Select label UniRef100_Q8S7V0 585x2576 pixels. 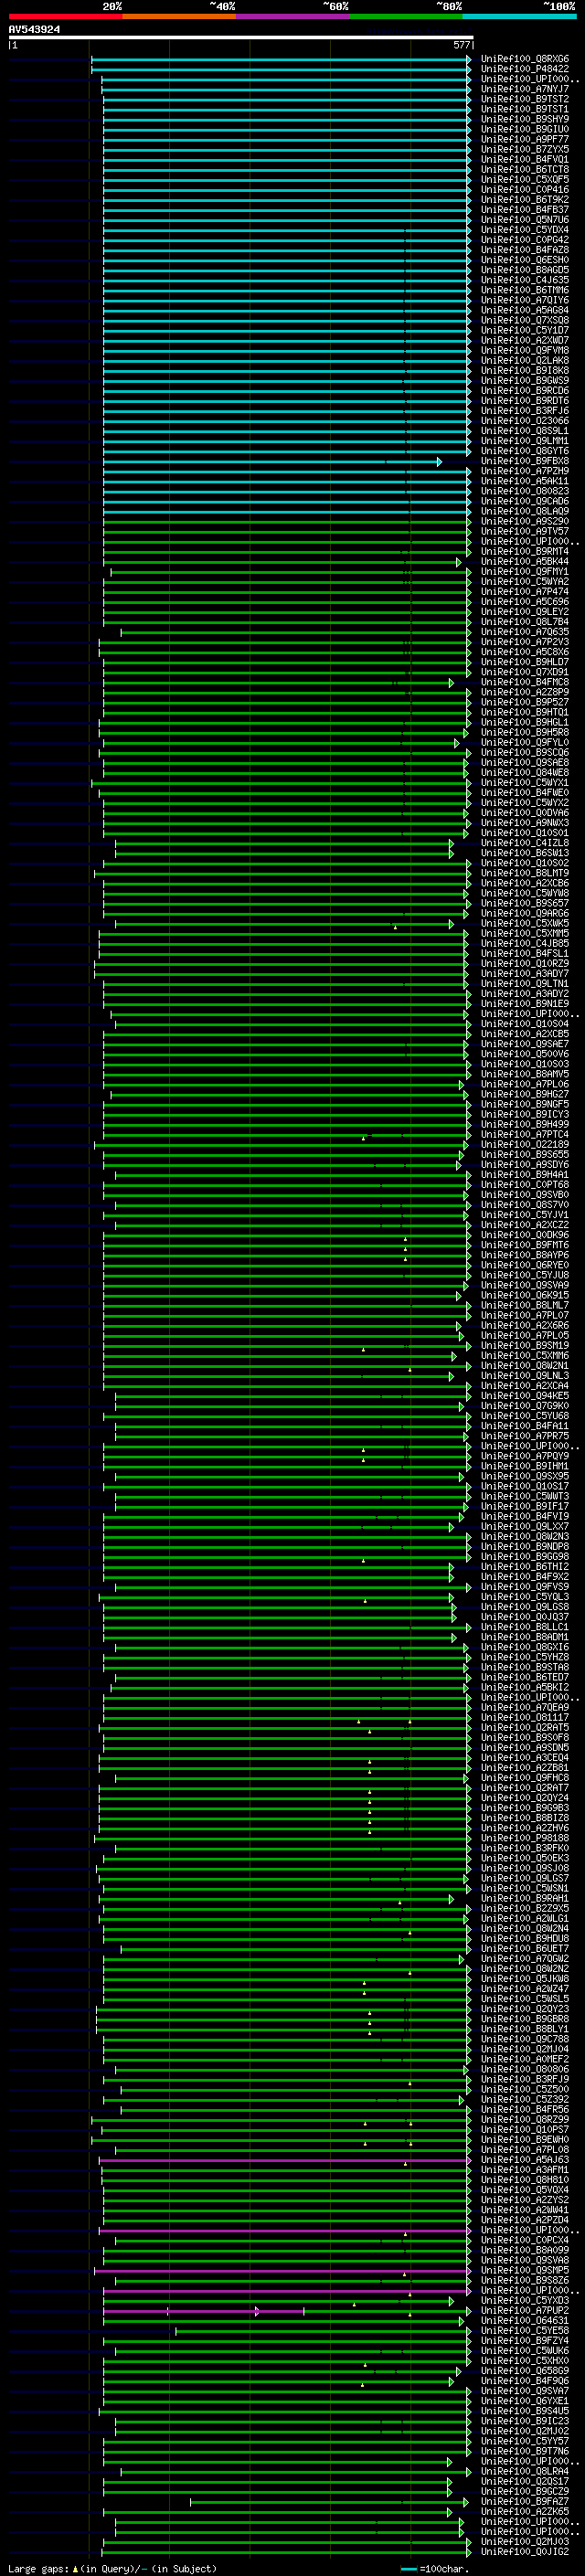(x=525, y=1205)
